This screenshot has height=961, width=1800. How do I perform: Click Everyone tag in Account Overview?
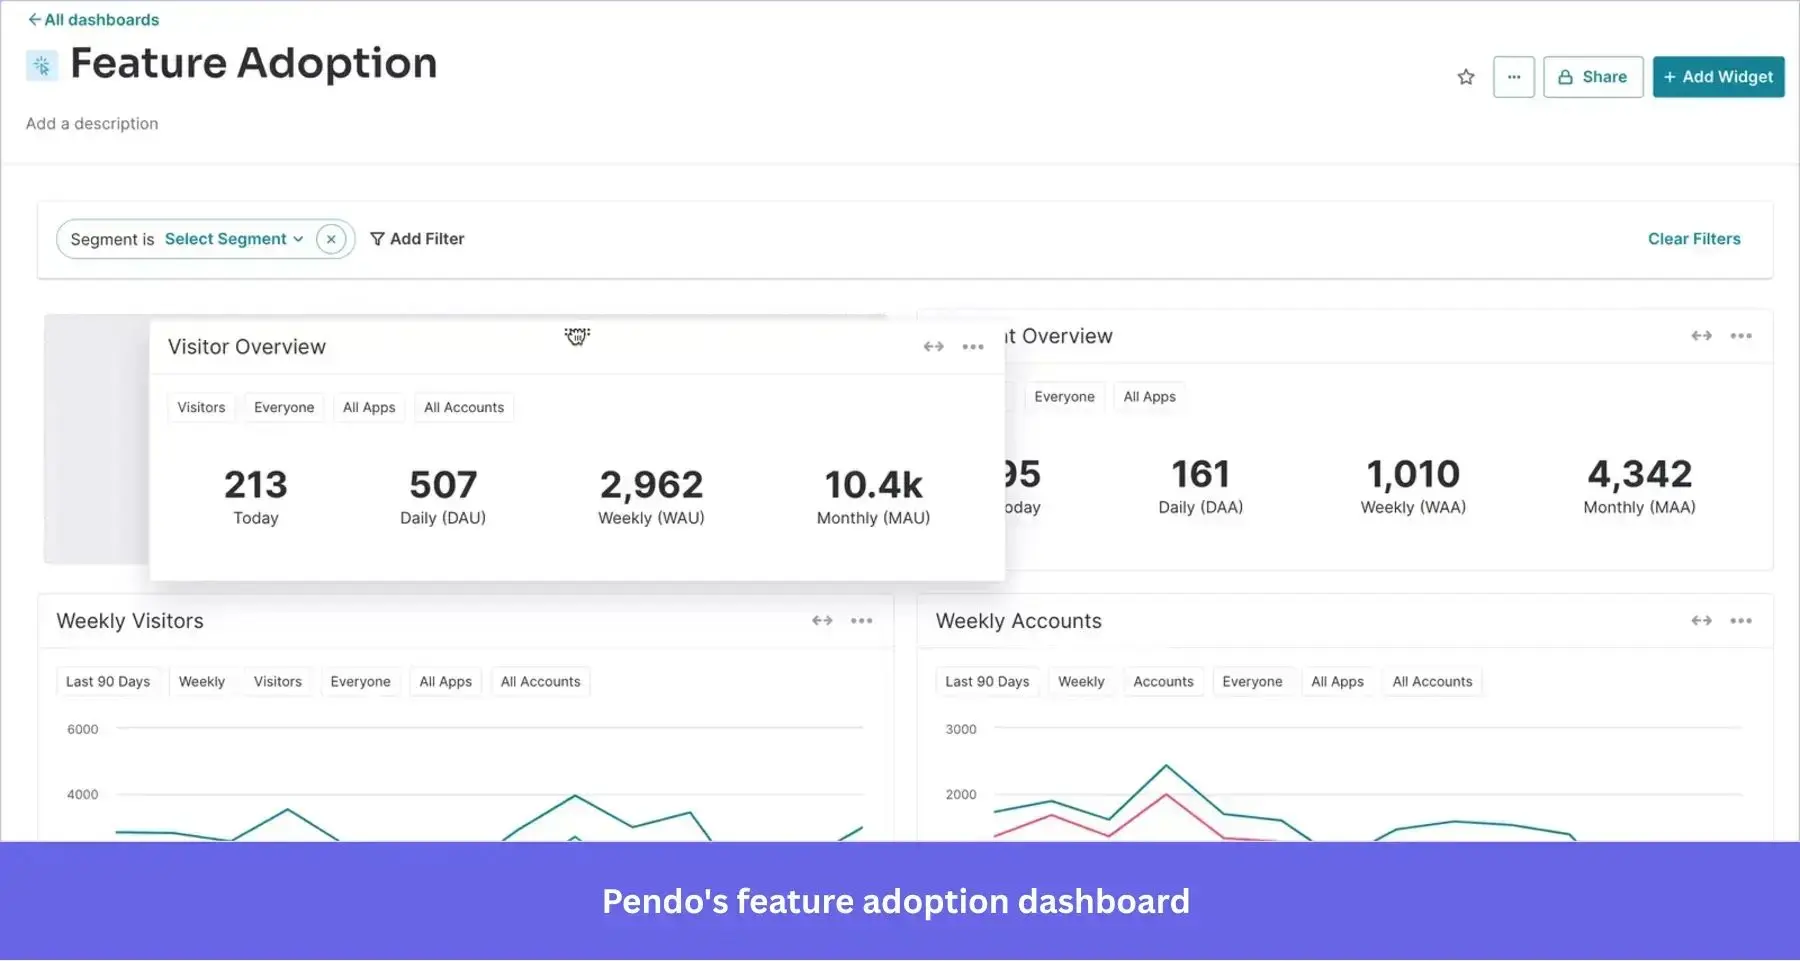(x=1064, y=397)
